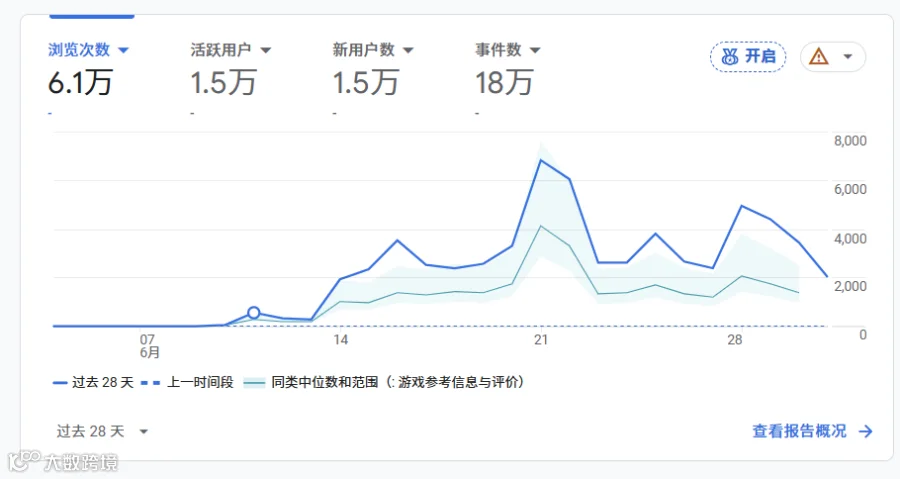Click the 2,000 y-axis label
The height and width of the screenshot is (479, 900).
coord(850,286)
